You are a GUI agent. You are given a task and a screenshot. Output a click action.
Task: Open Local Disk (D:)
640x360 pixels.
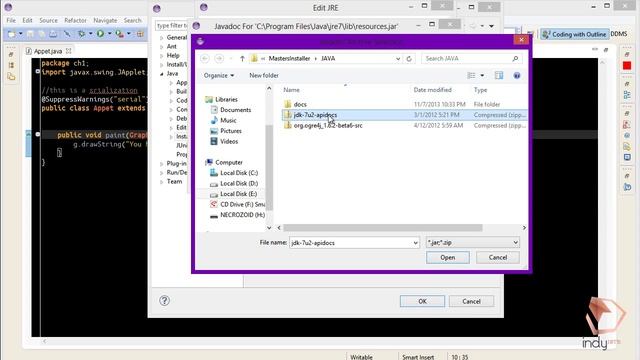pyautogui.click(x=234, y=184)
